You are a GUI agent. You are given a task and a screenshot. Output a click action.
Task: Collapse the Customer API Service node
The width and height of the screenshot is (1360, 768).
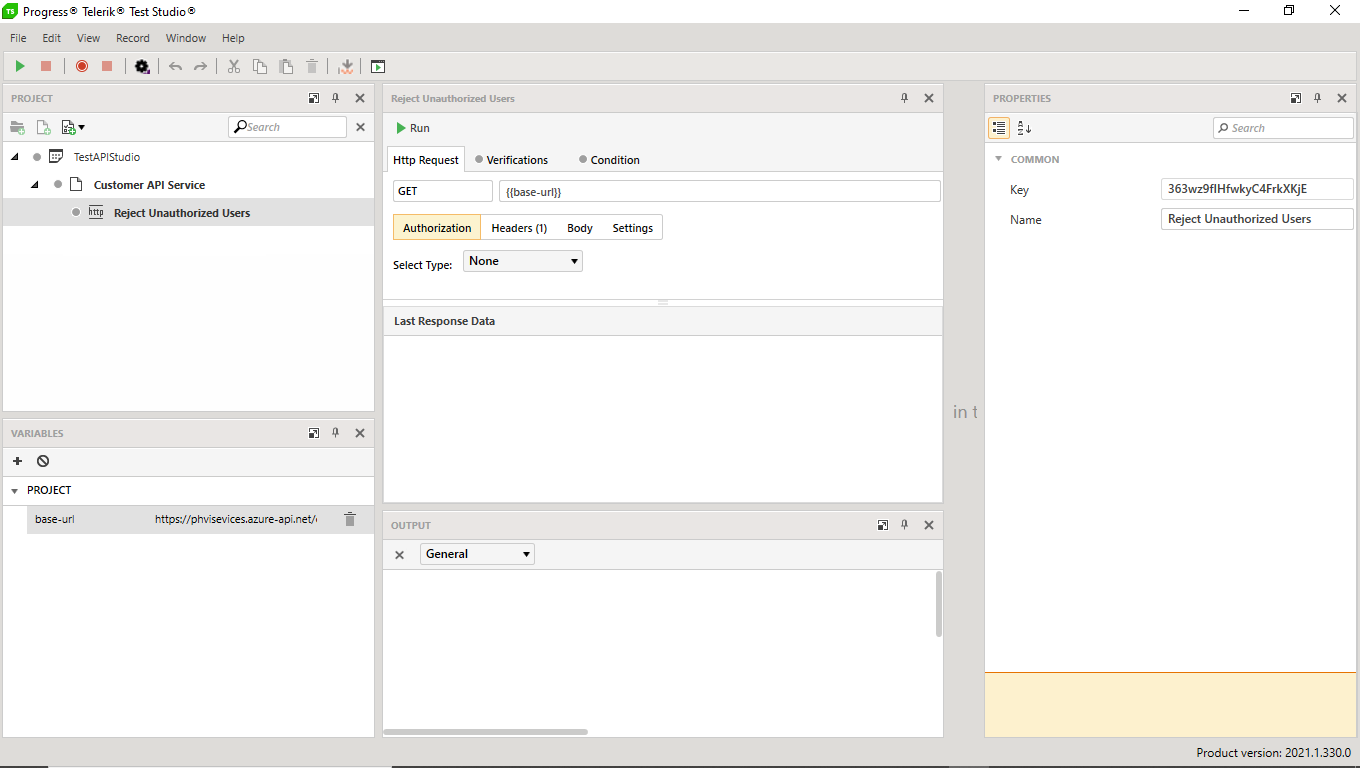pyautogui.click(x=35, y=185)
